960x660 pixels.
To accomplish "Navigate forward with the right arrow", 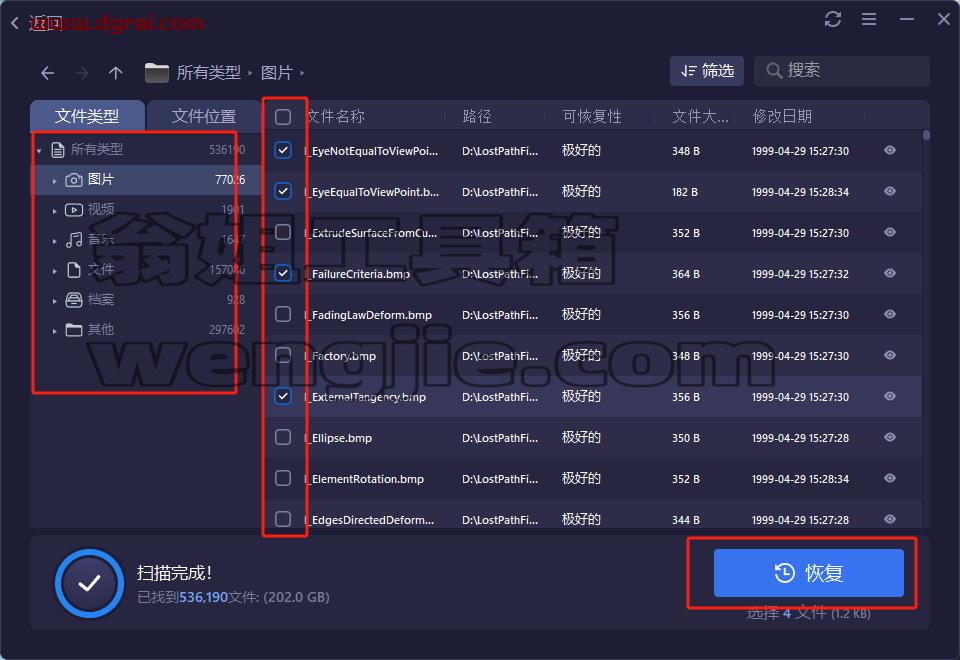I will click(81, 73).
